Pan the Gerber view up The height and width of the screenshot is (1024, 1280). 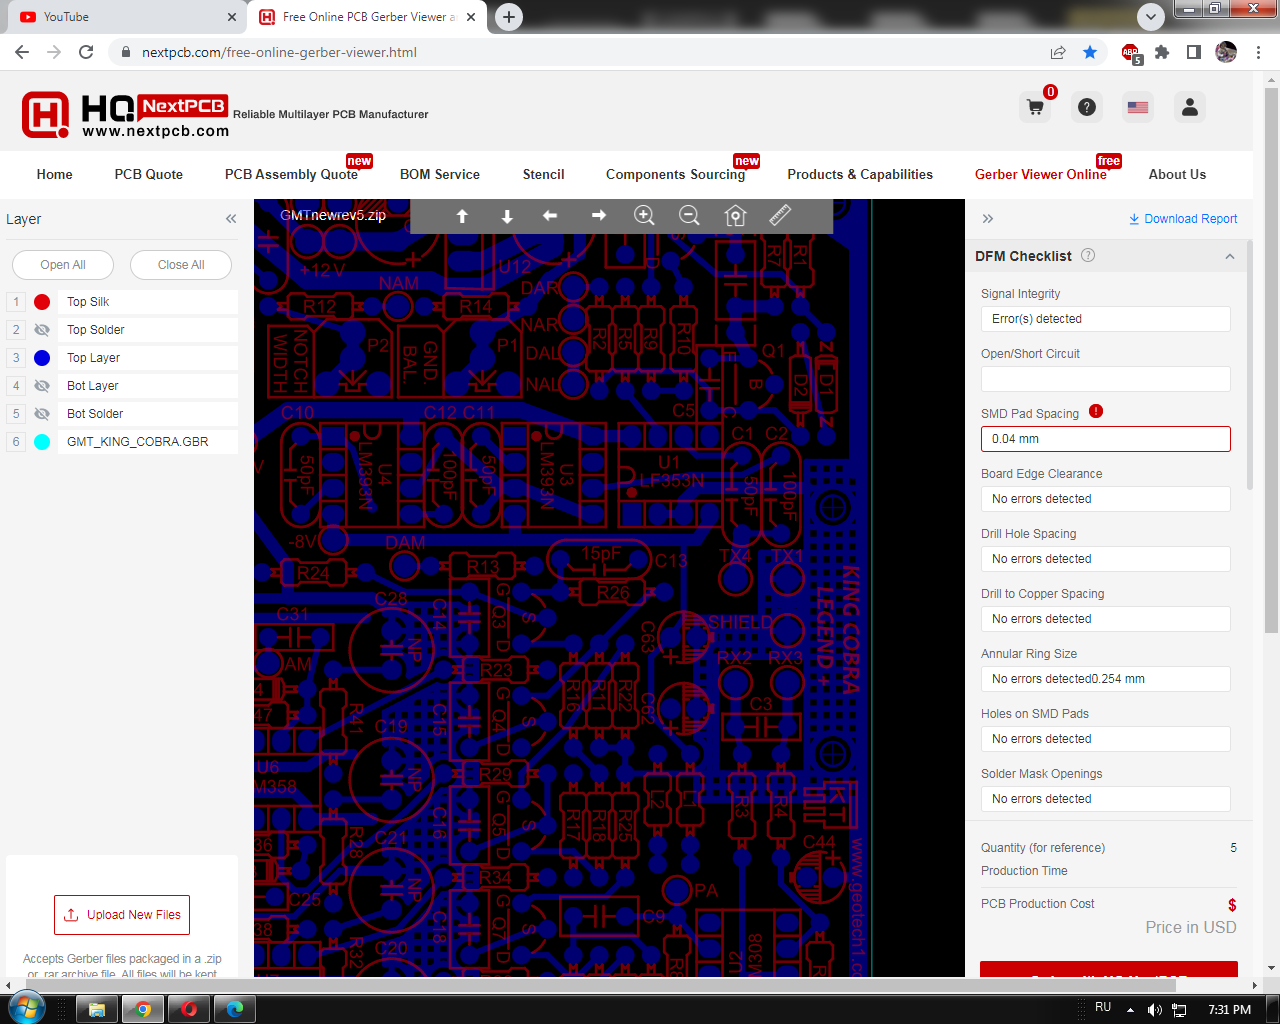[x=462, y=216]
